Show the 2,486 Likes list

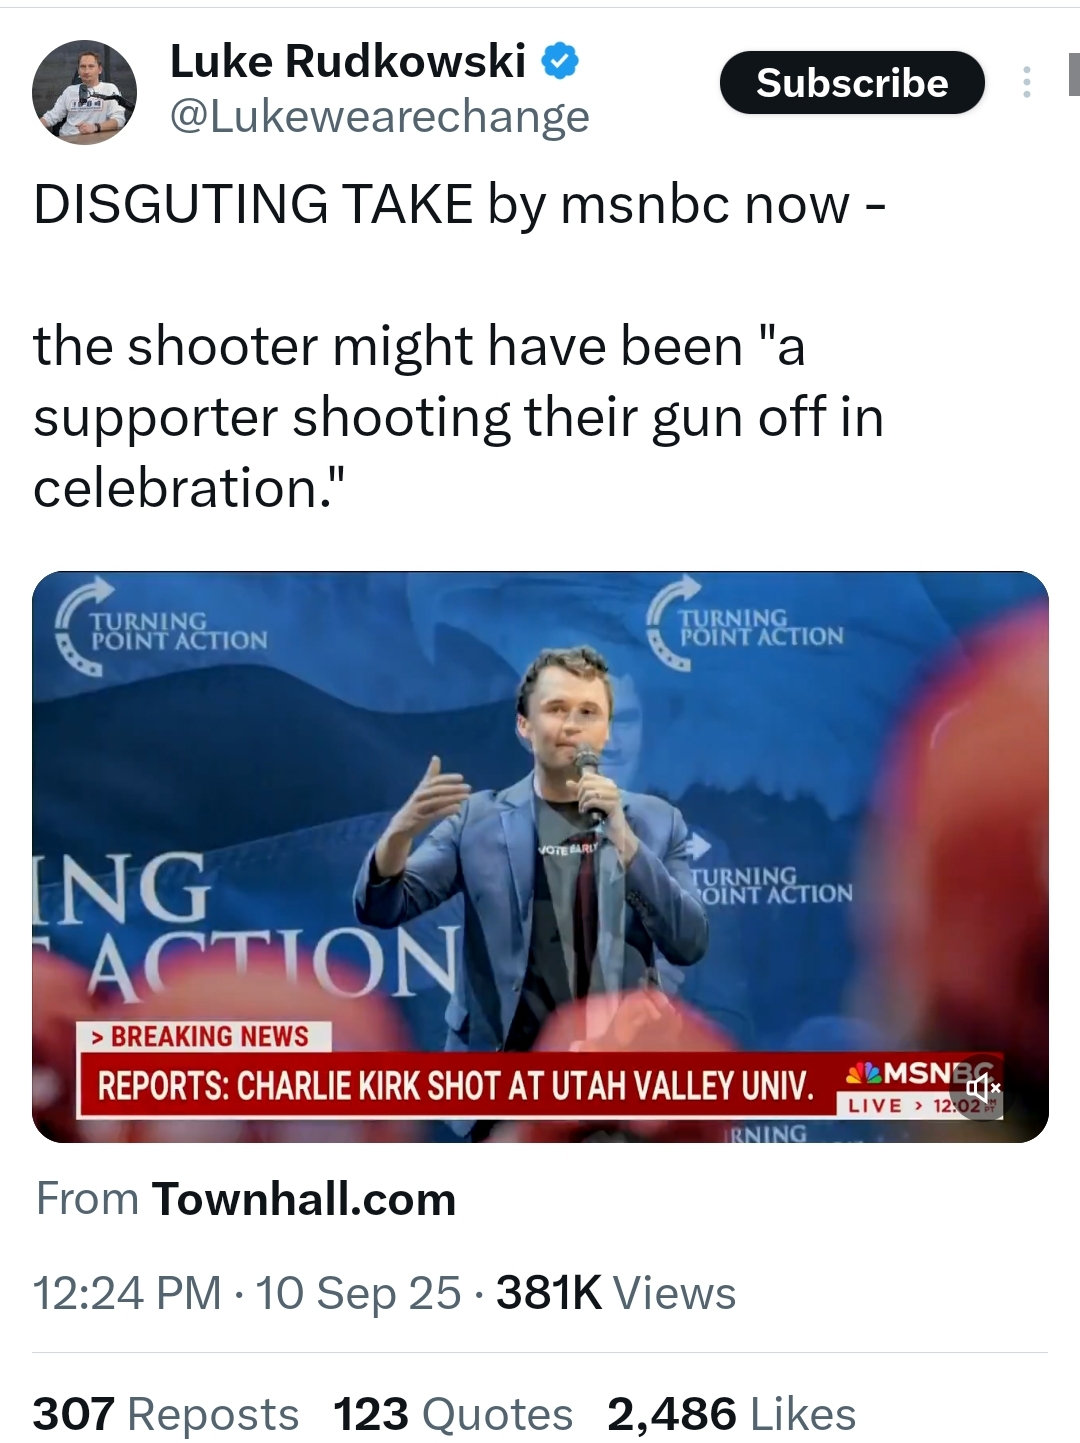click(731, 1414)
